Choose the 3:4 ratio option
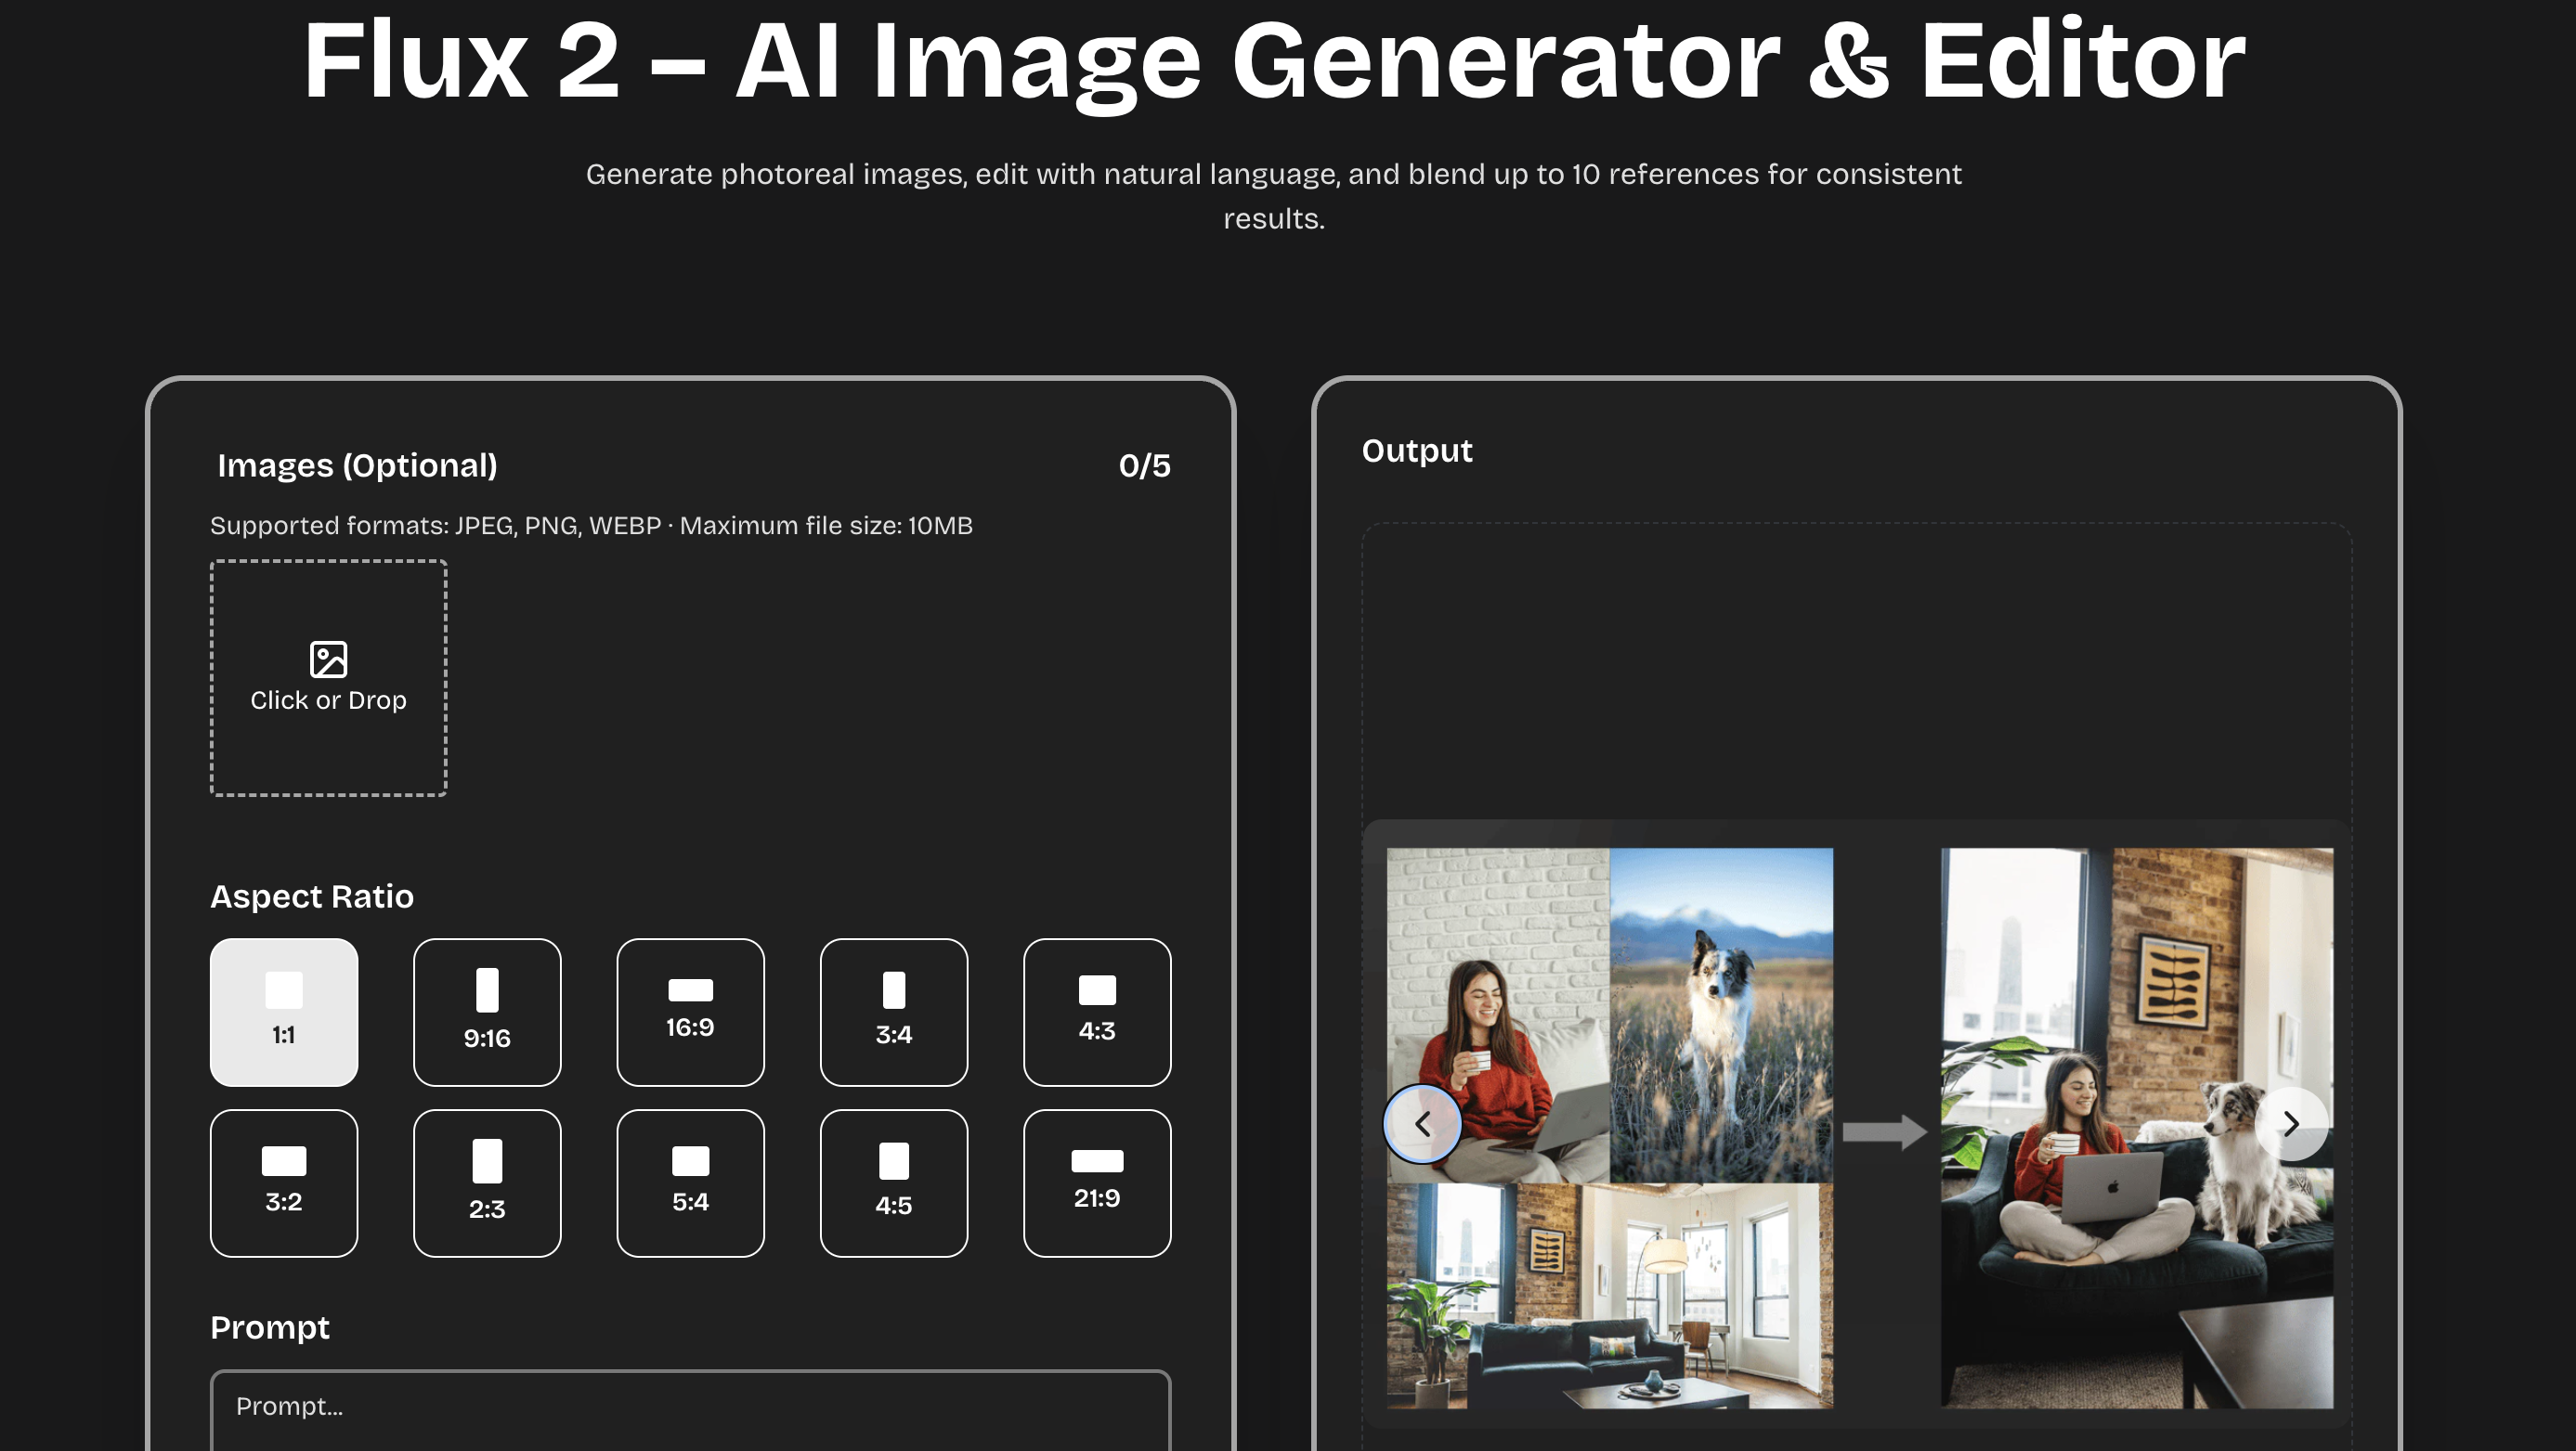Viewport: 2576px width, 1451px height. pos(893,1012)
